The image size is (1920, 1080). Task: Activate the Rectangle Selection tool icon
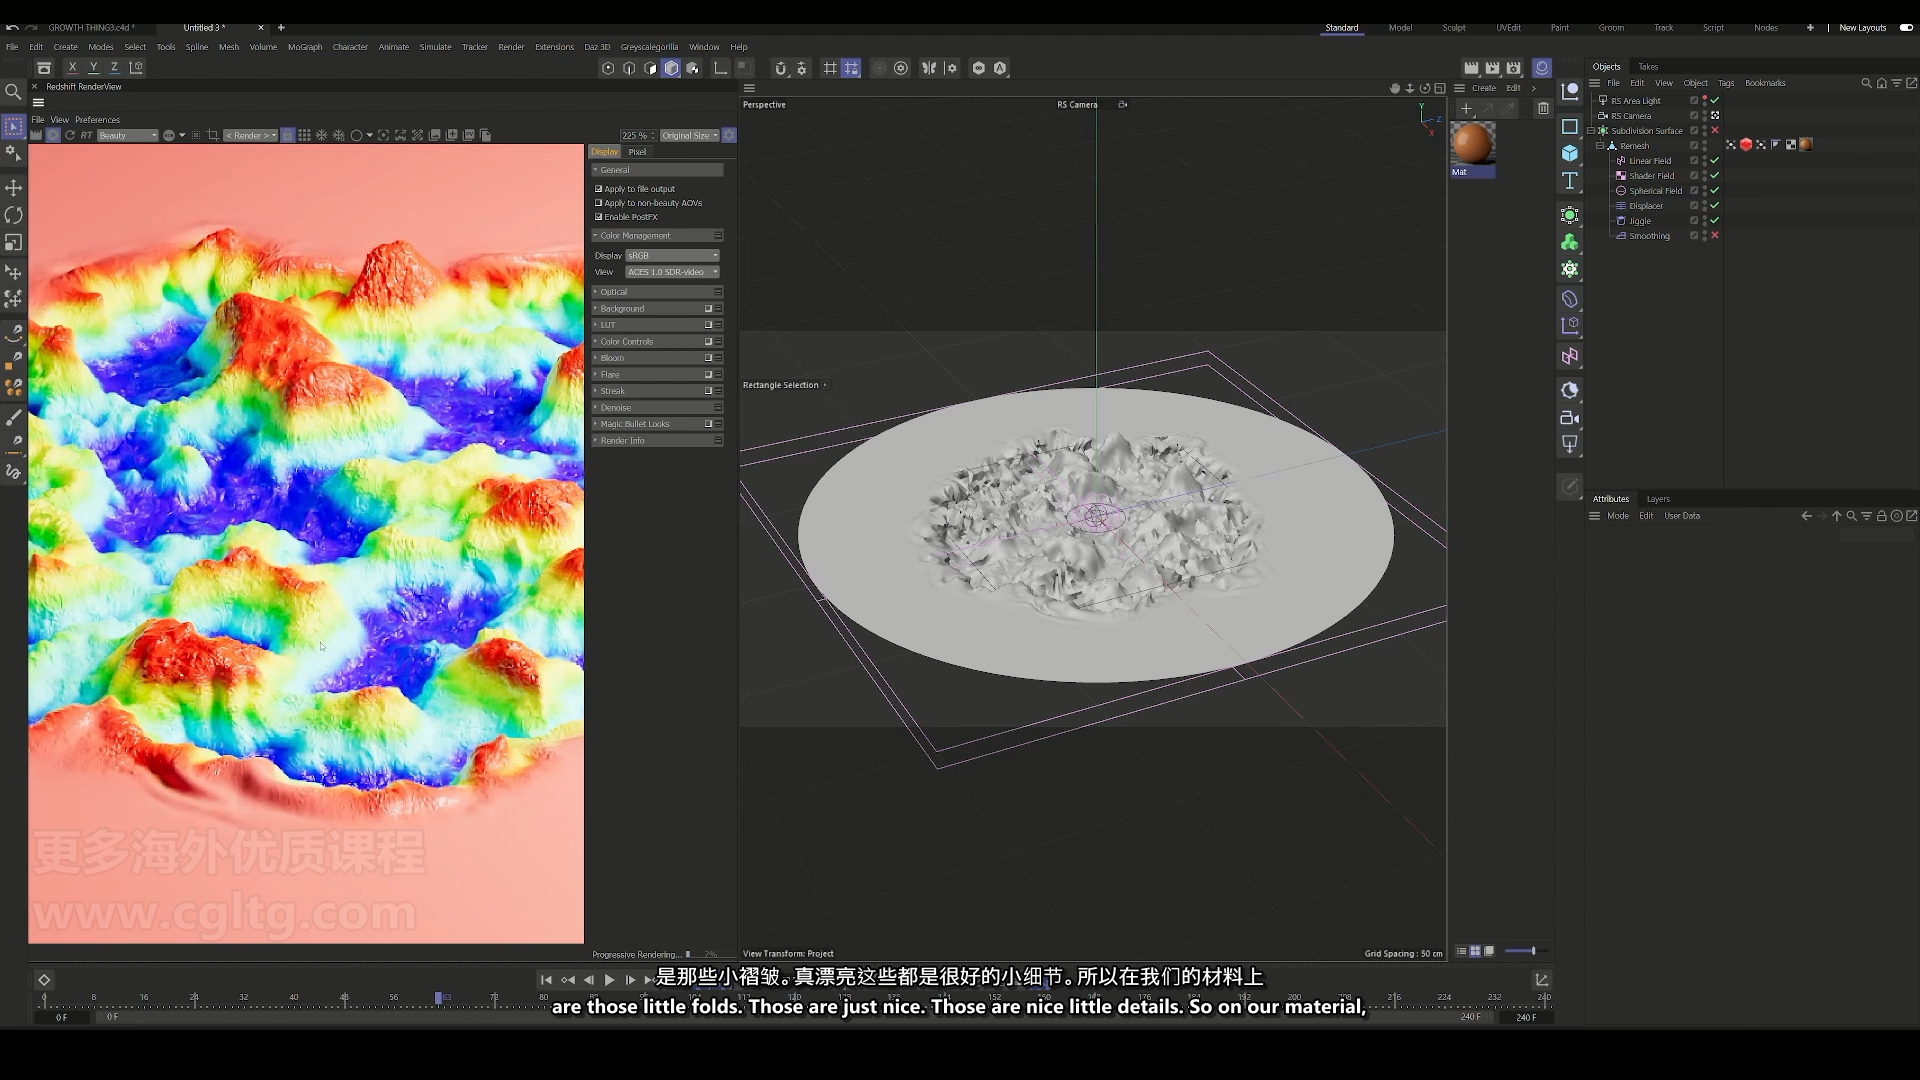(x=13, y=126)
